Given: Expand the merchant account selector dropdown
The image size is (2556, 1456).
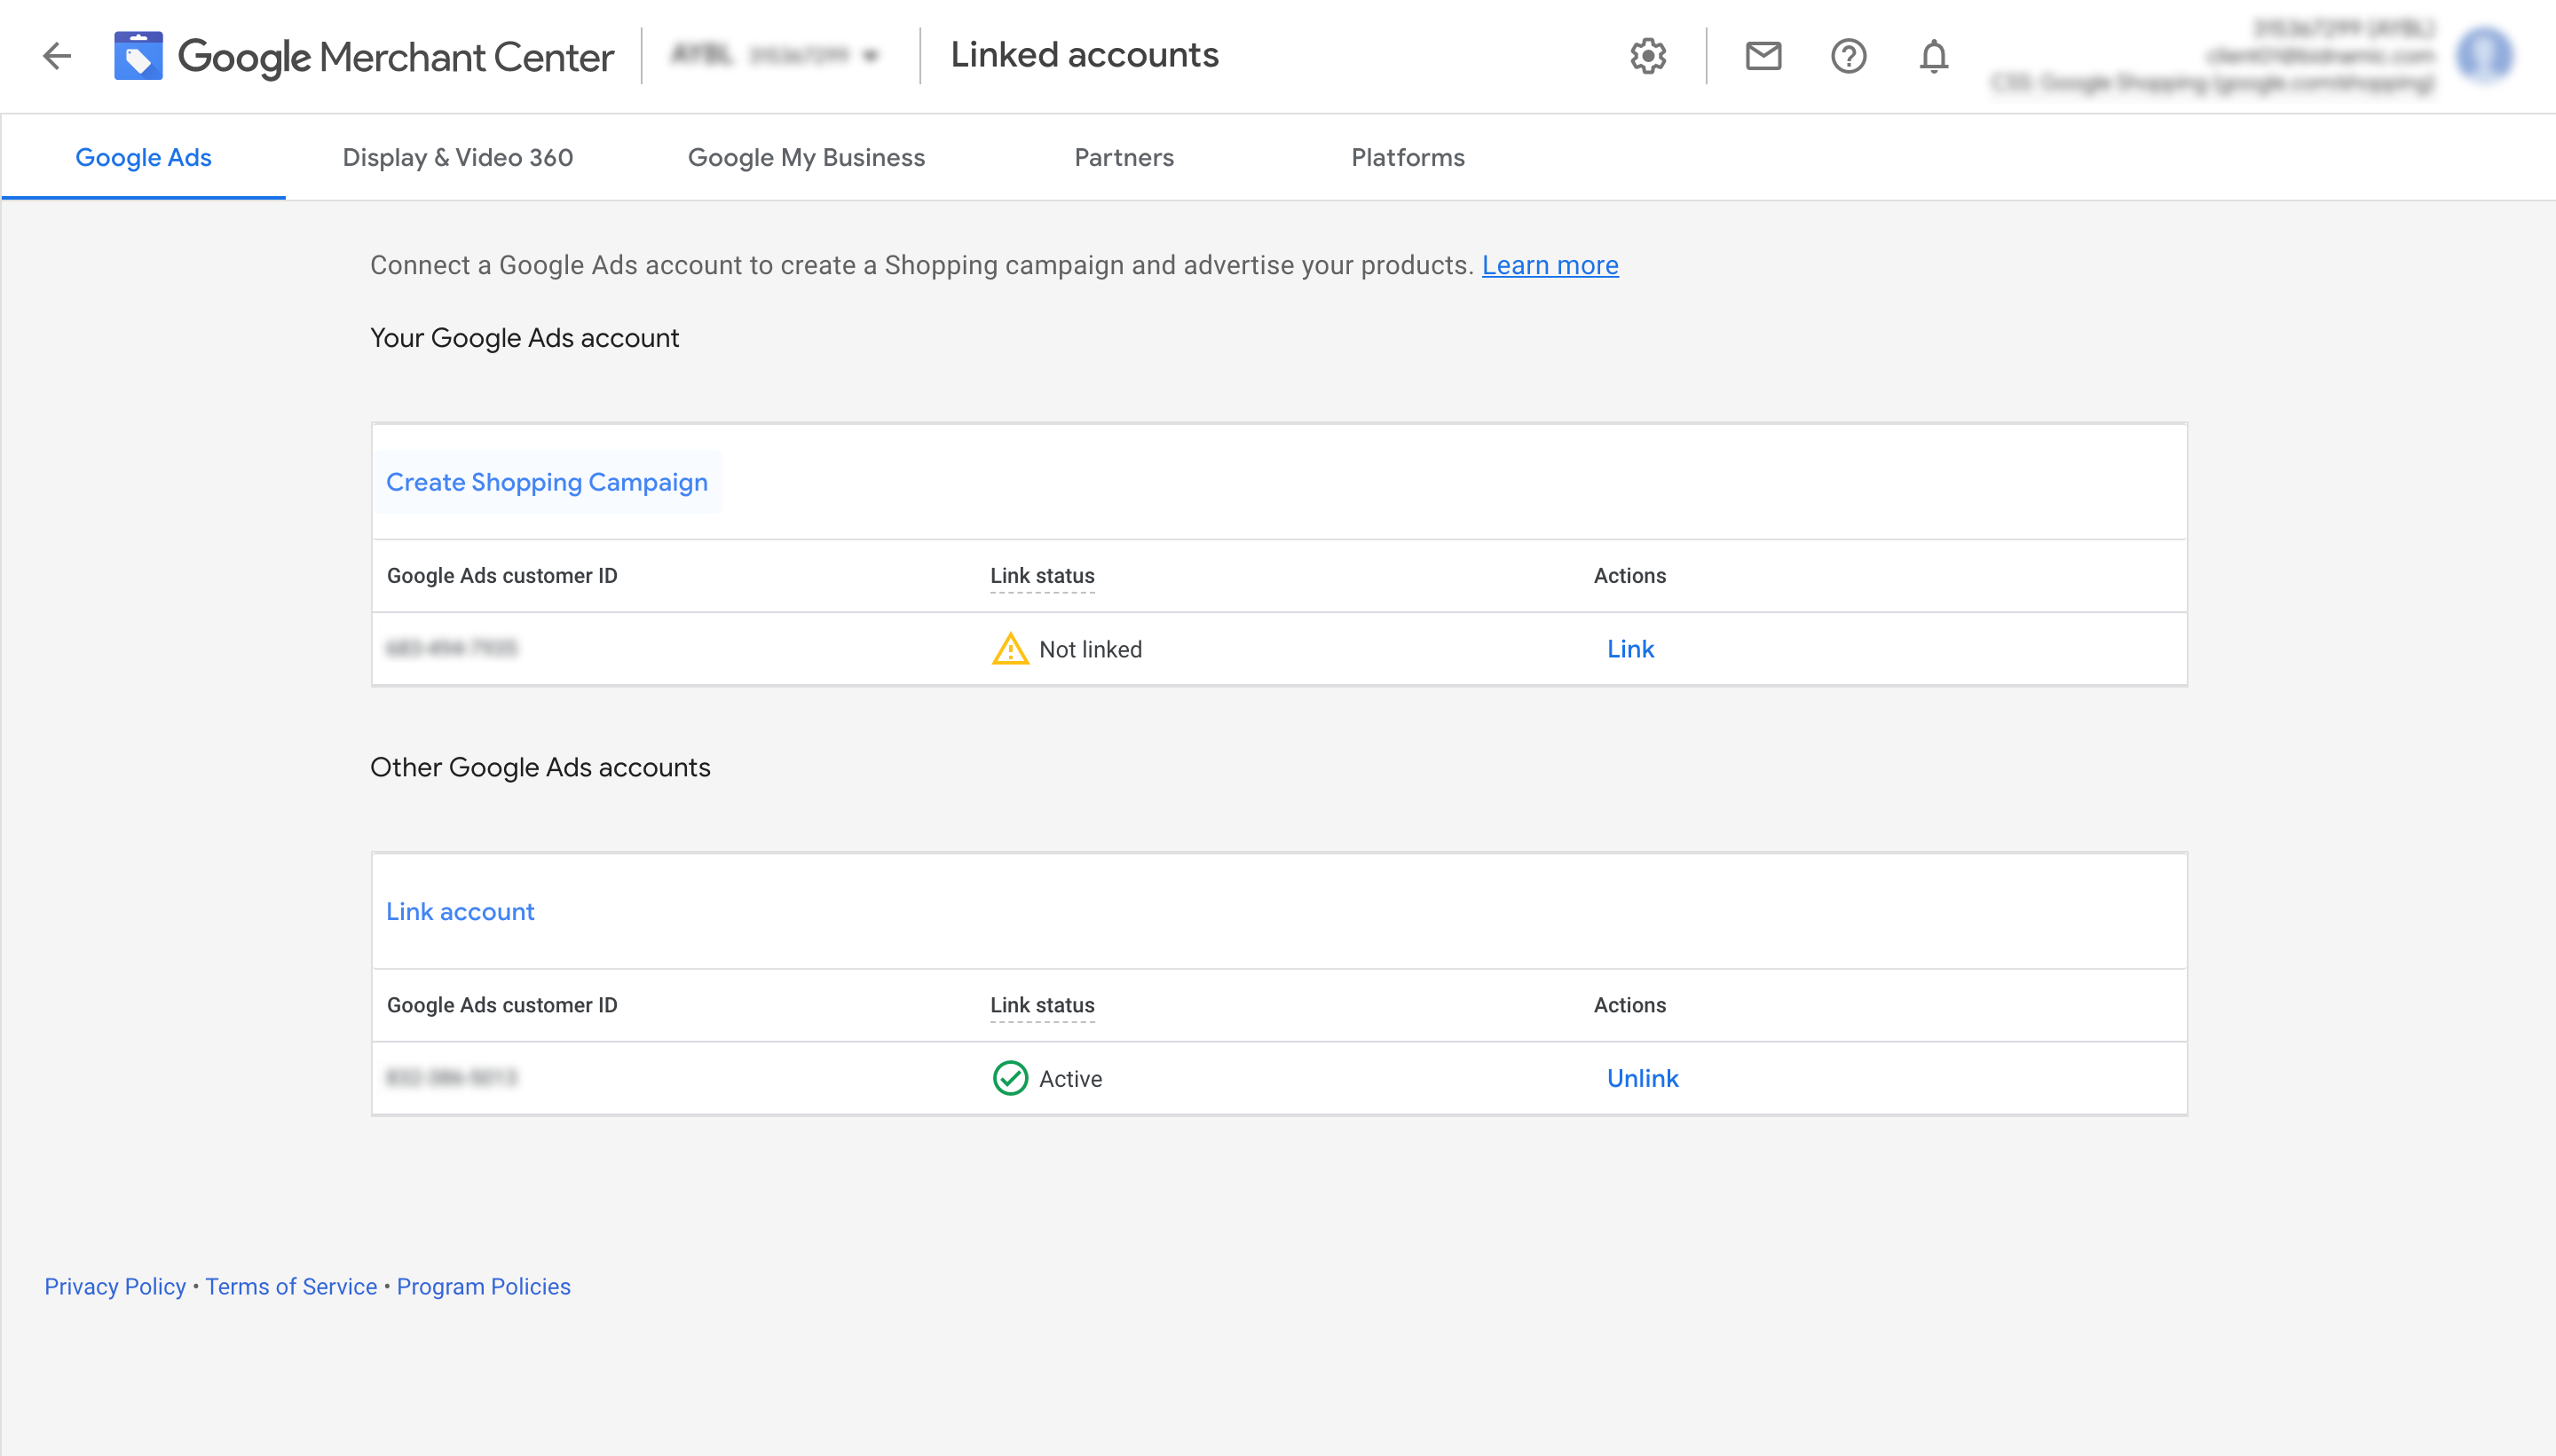Looking at the screenshot, I should pyautogui.click(x=776, y=56).
